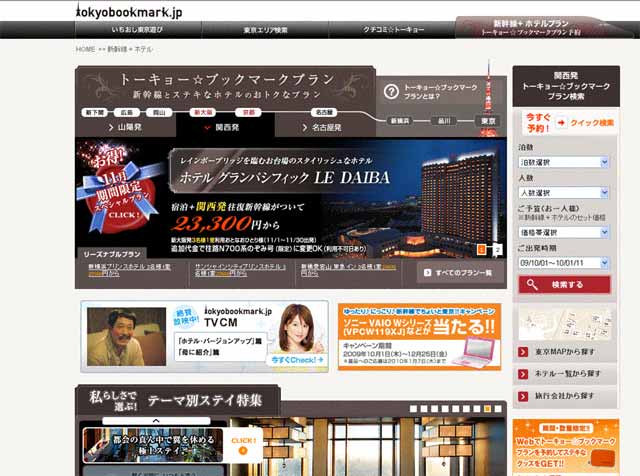
Task: Open 「母に紹介」篇 link
Action: pyautogui.click(x=198, y=352)
